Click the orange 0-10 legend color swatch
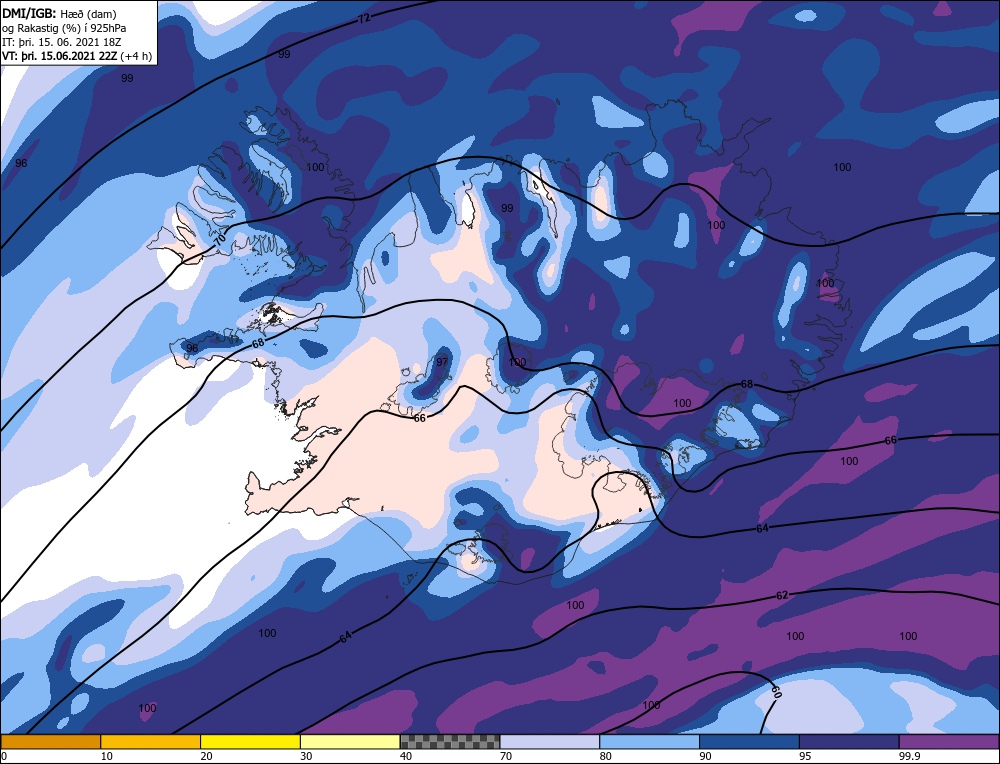Image resolution: width=1000 pixels, height=764 pixels. pyautogui.click(x=50, y=741)
